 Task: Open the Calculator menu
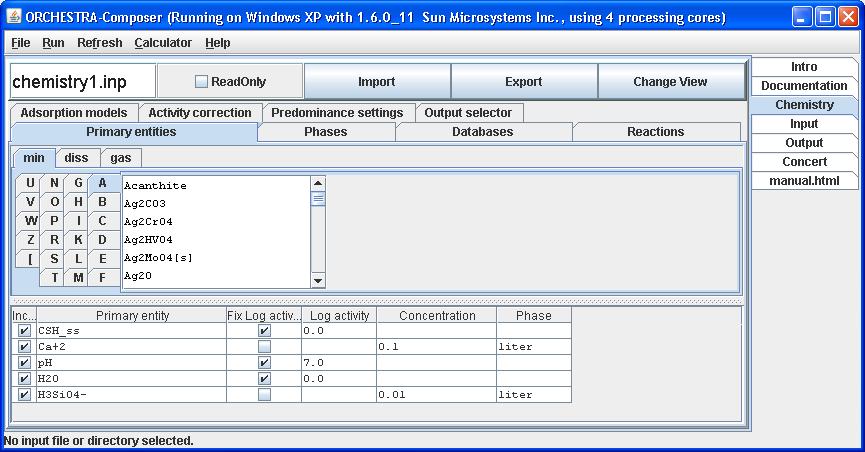[163, 42]
